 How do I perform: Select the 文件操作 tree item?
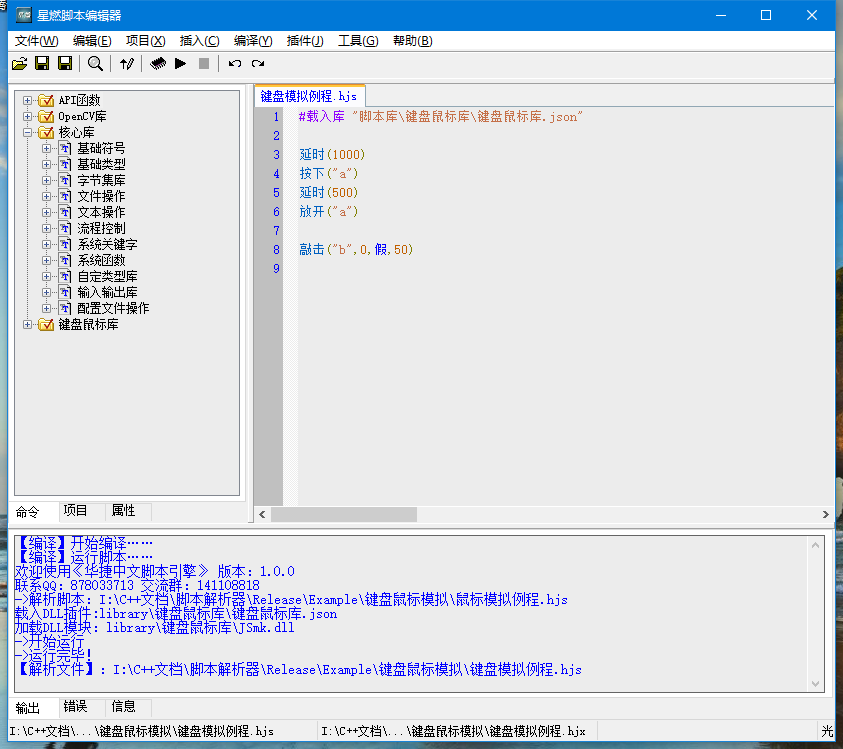pos(101,196)
